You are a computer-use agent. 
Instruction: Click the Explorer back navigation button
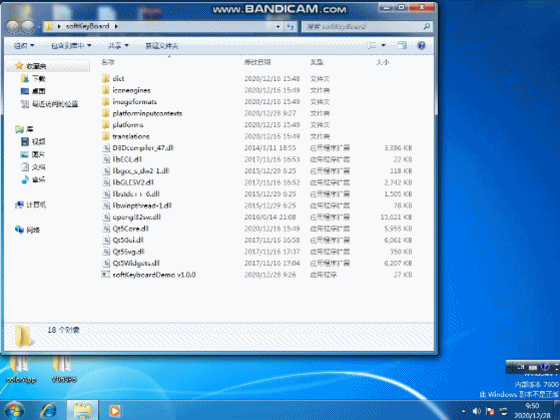(13, 26)
